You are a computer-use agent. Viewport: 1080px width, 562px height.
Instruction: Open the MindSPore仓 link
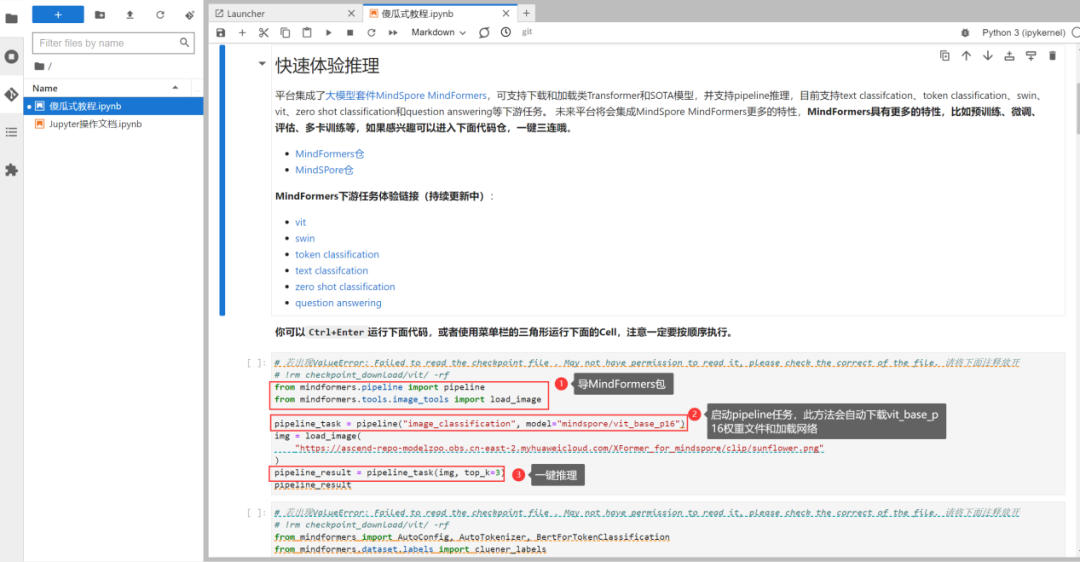pos(324,170)
